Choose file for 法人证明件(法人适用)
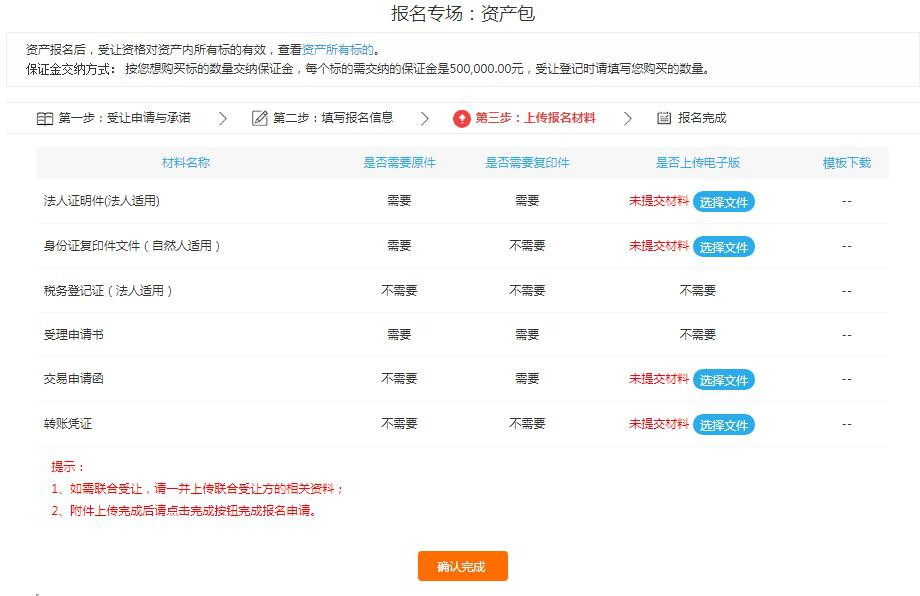920x596 pixels. pos(723,202)
